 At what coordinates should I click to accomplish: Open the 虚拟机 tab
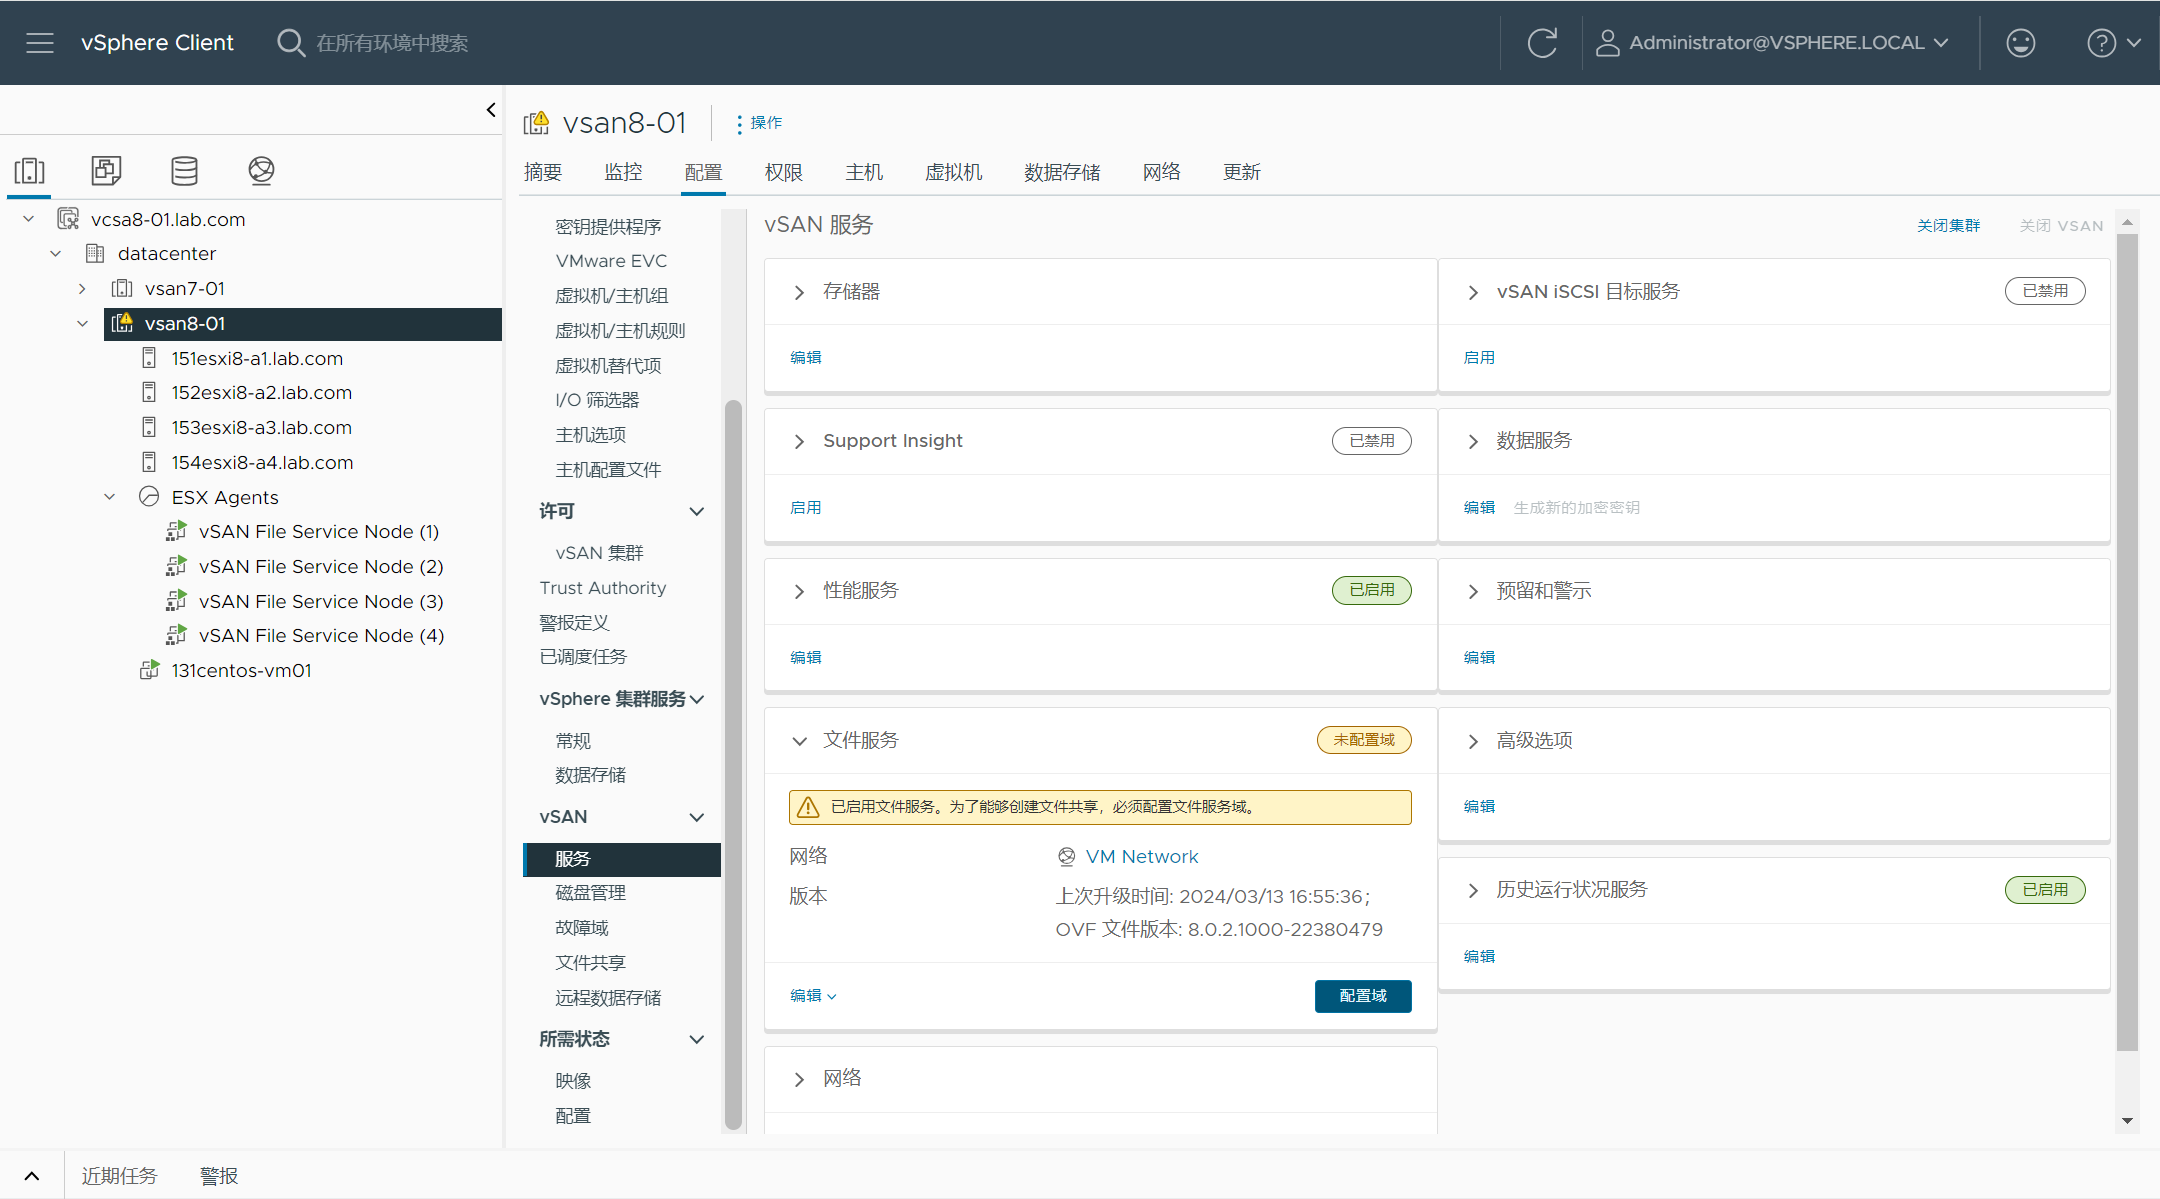(x=954, y=172)
